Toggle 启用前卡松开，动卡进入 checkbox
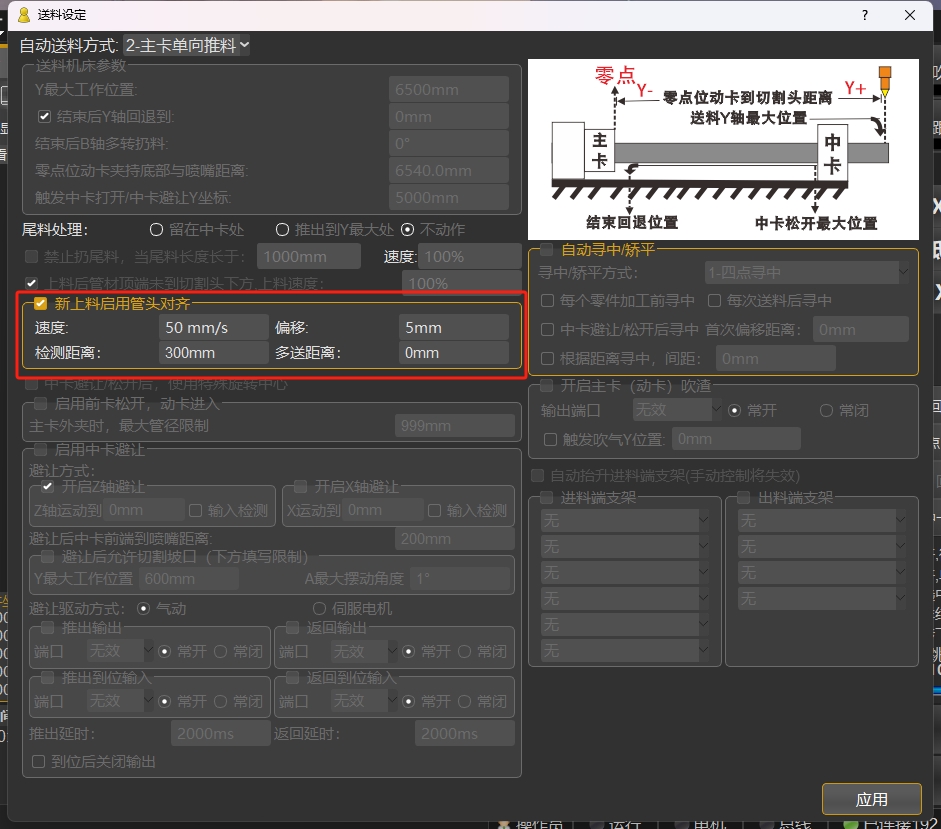Screen dimensions: 941x829 (41, 403)
